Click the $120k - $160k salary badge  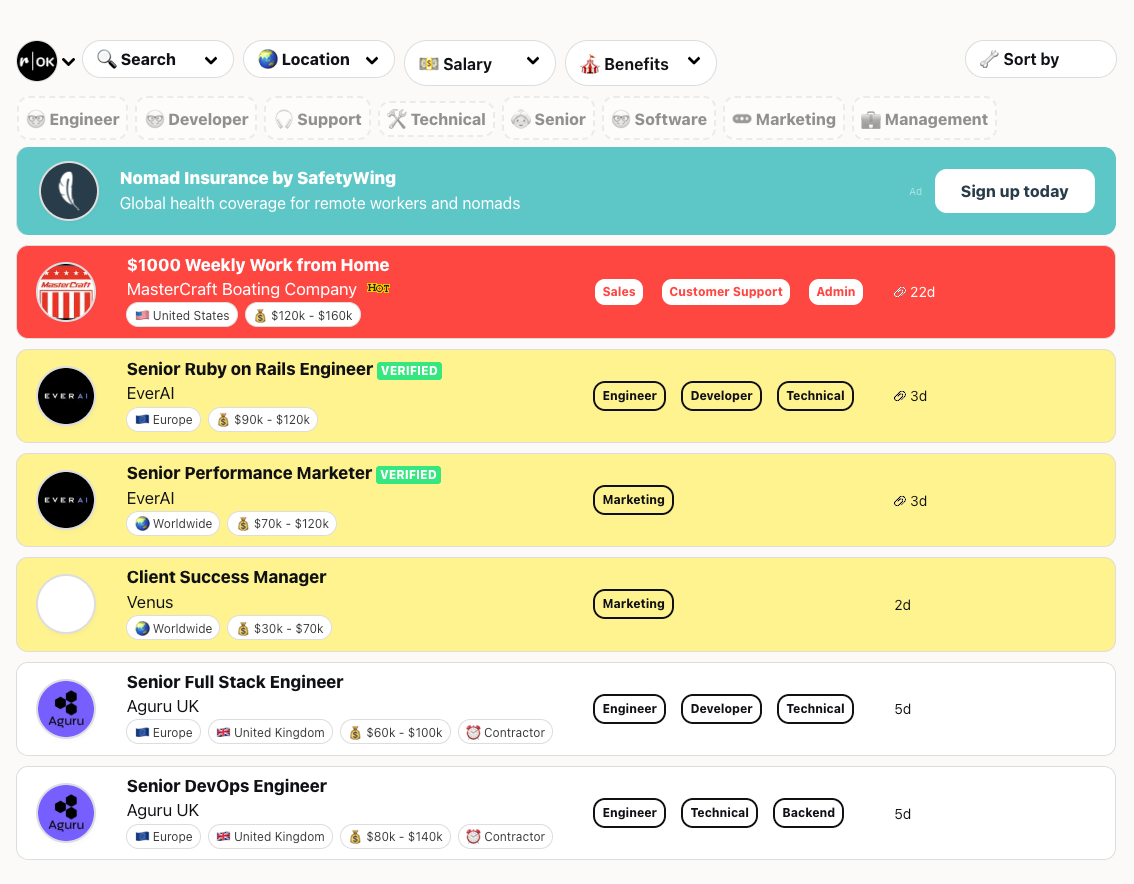point(303,315)
